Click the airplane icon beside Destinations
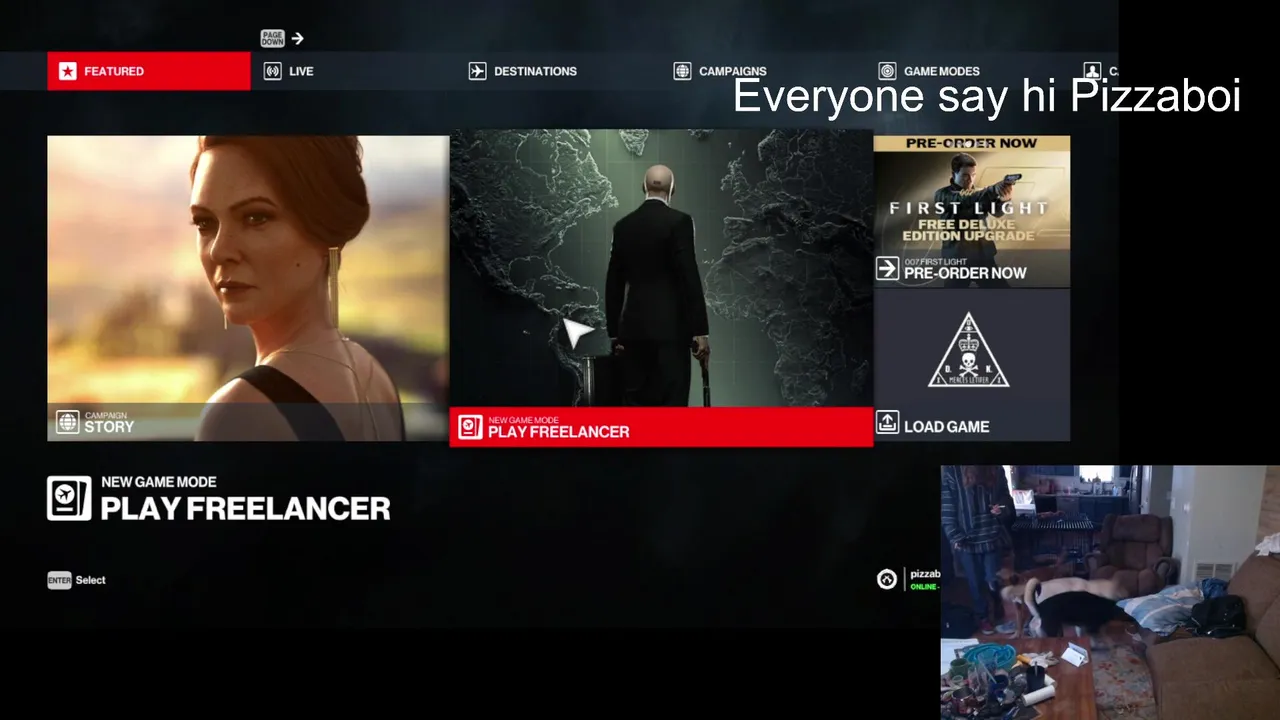Image resolution: width=1280 pixels, height=720 pixels. 477,71
